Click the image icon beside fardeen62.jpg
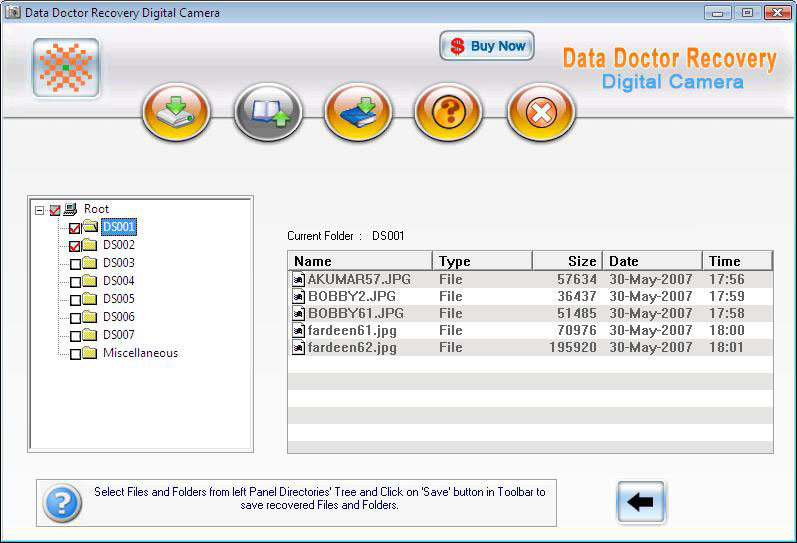797x543 pixels. click(299, 348)
